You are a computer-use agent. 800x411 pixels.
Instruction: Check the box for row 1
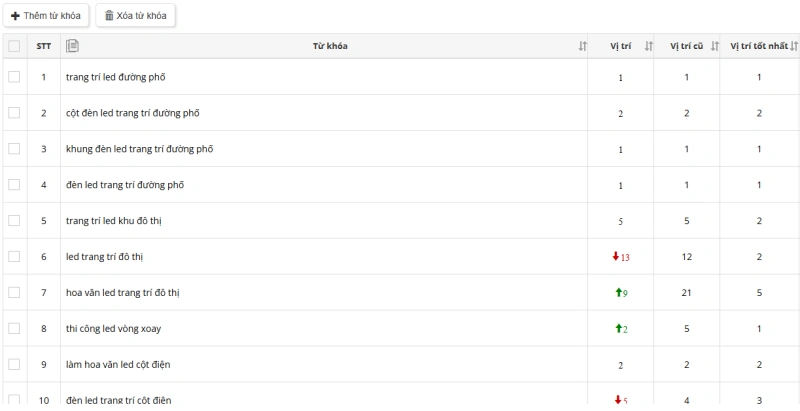click(14, 77)
